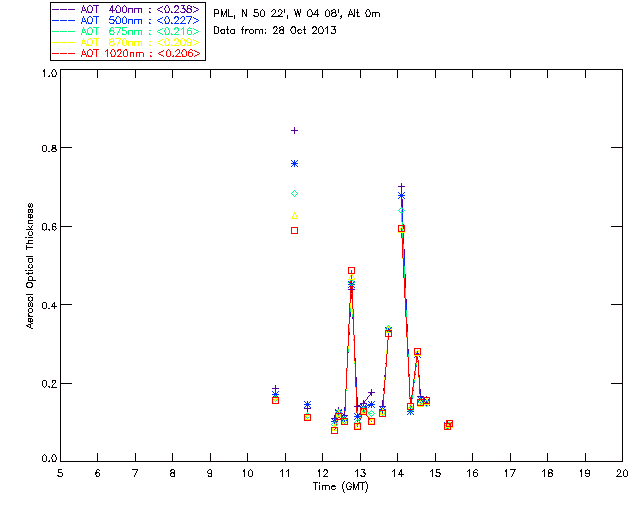The width and height of the screenshot is (640, 512).
Task: Click the x-axis tick label 19
Action: coord(585,474)
